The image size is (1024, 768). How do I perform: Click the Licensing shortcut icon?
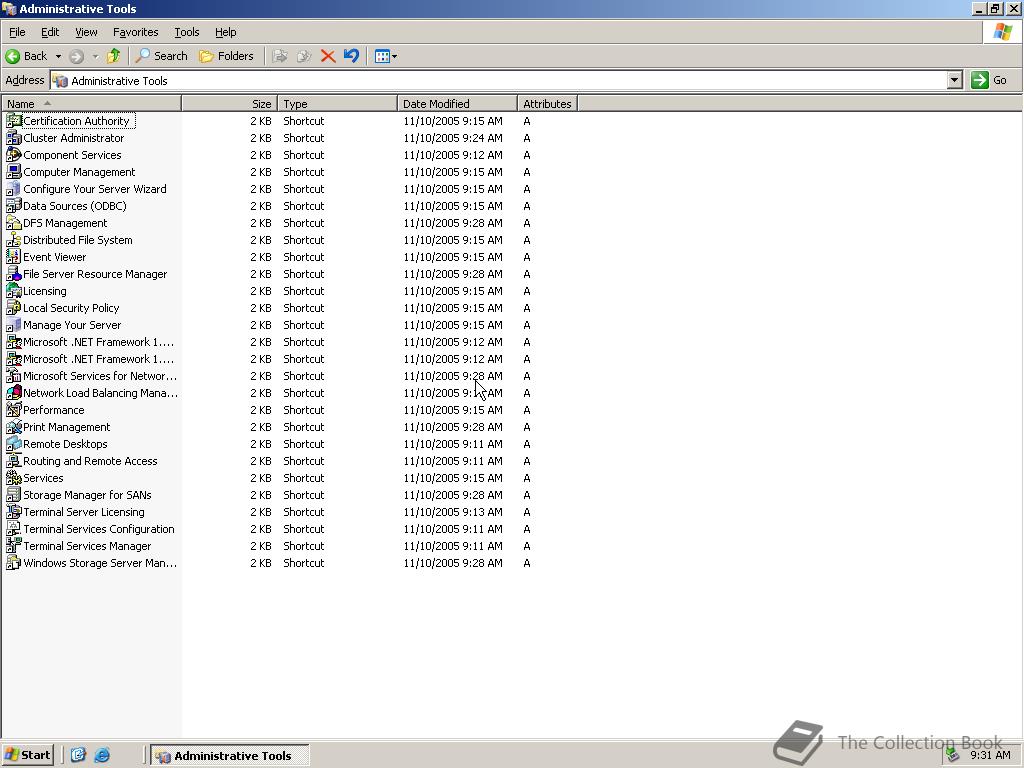13,291
